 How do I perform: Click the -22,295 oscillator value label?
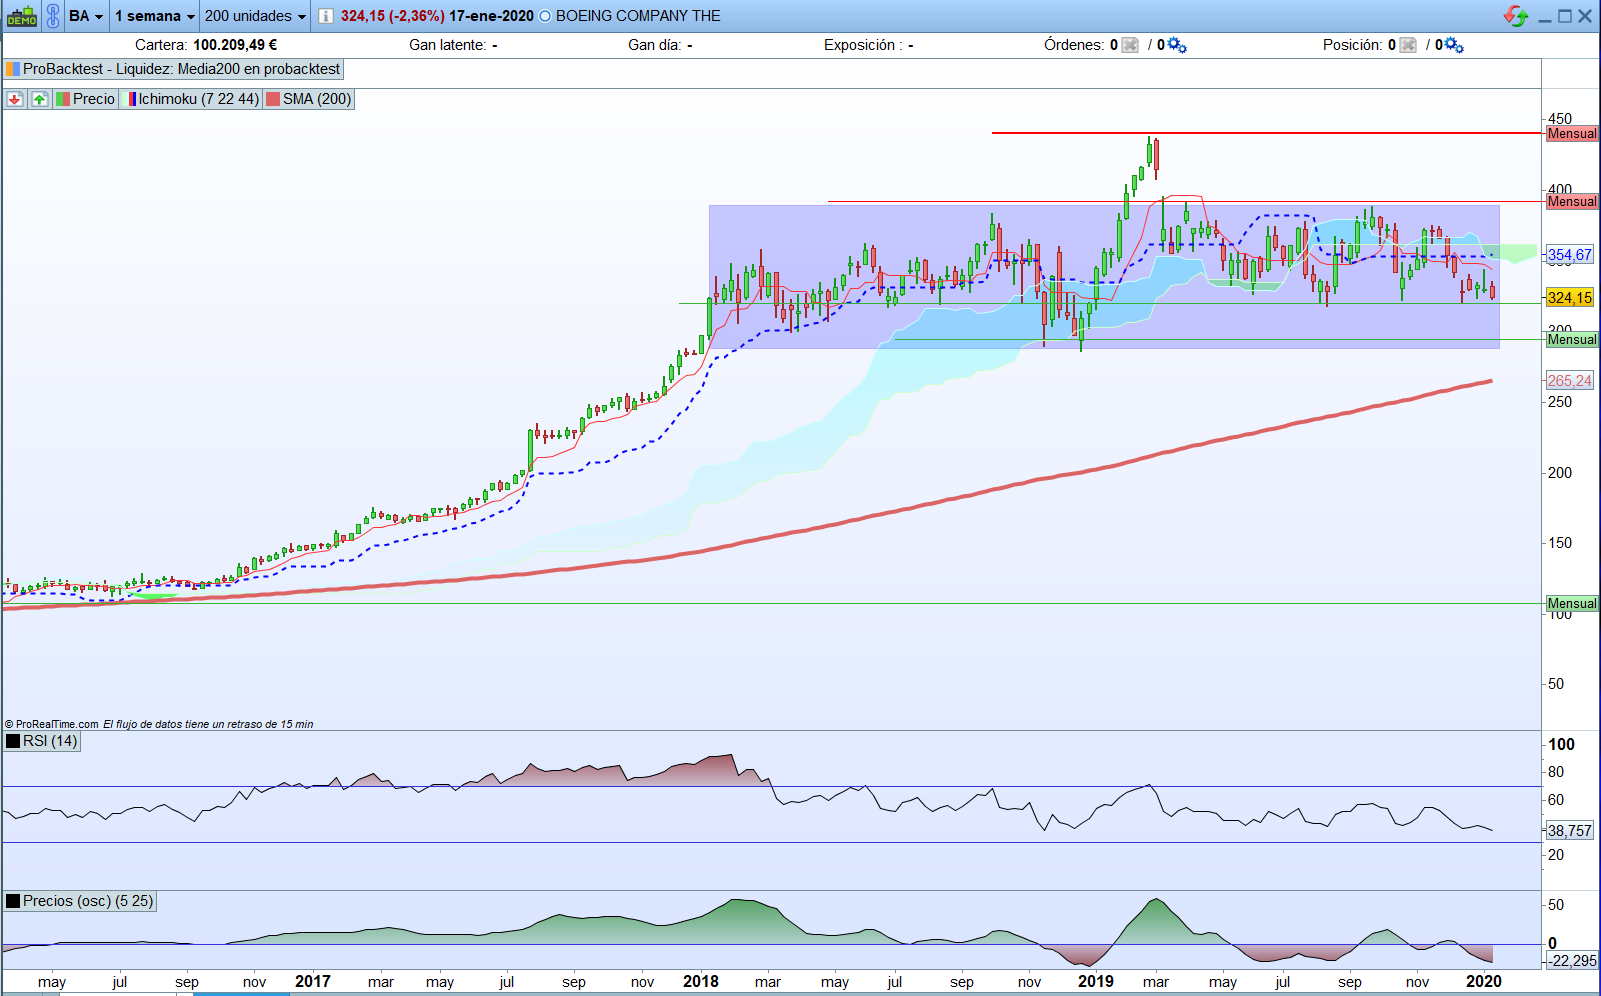(x=1574, y=961)
